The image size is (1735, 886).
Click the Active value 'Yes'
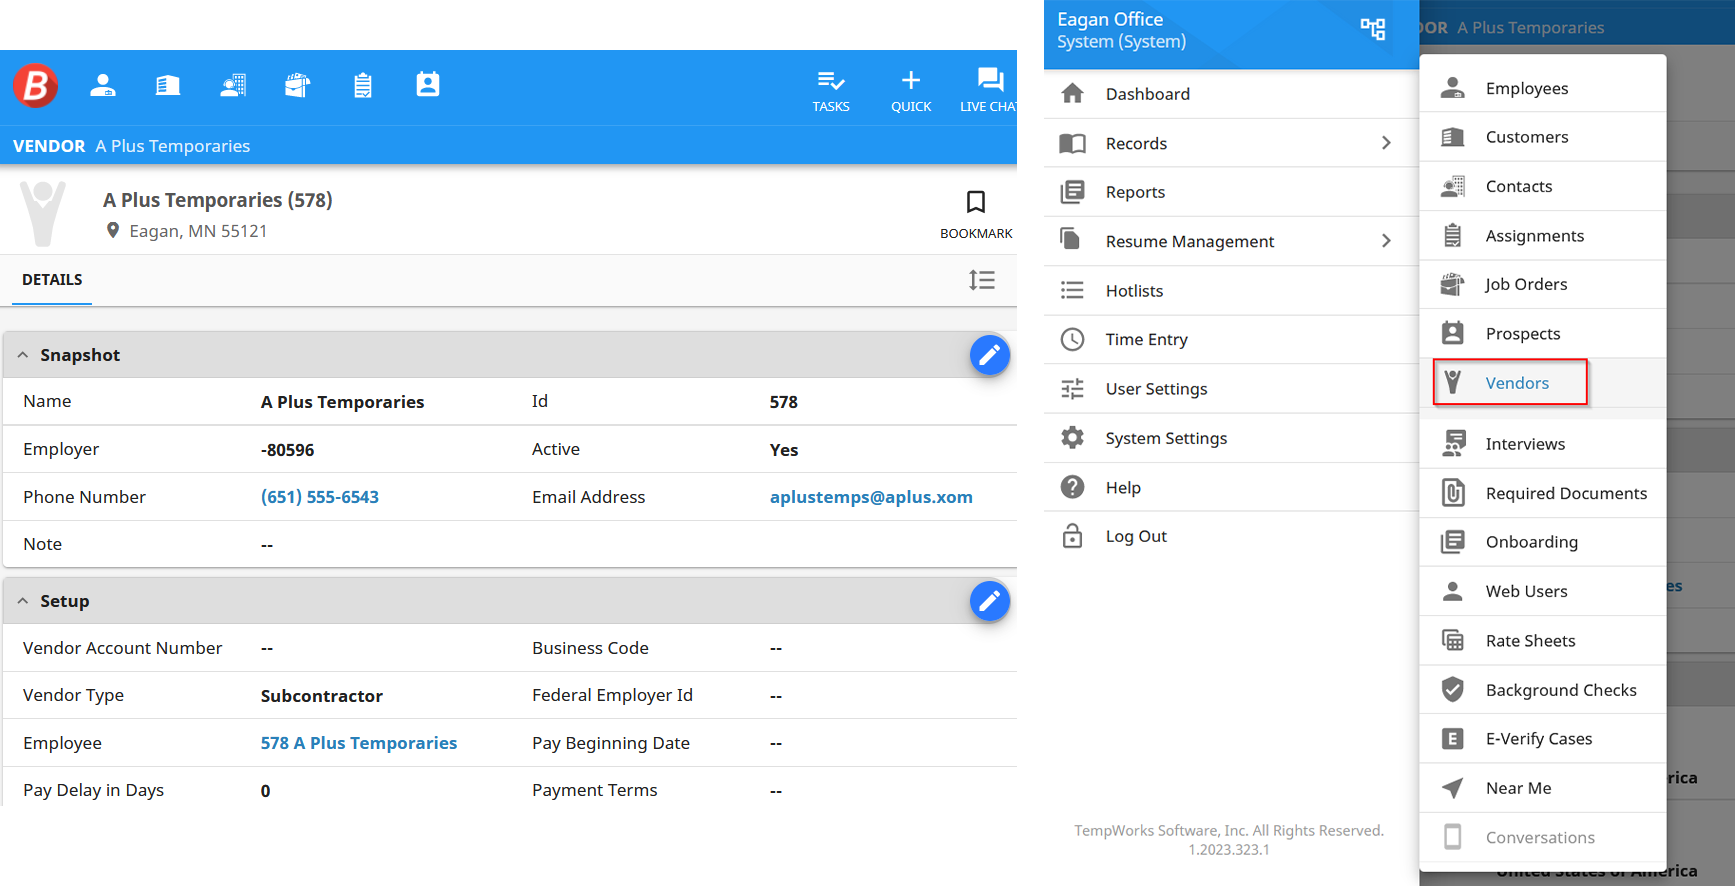point(784,450)
